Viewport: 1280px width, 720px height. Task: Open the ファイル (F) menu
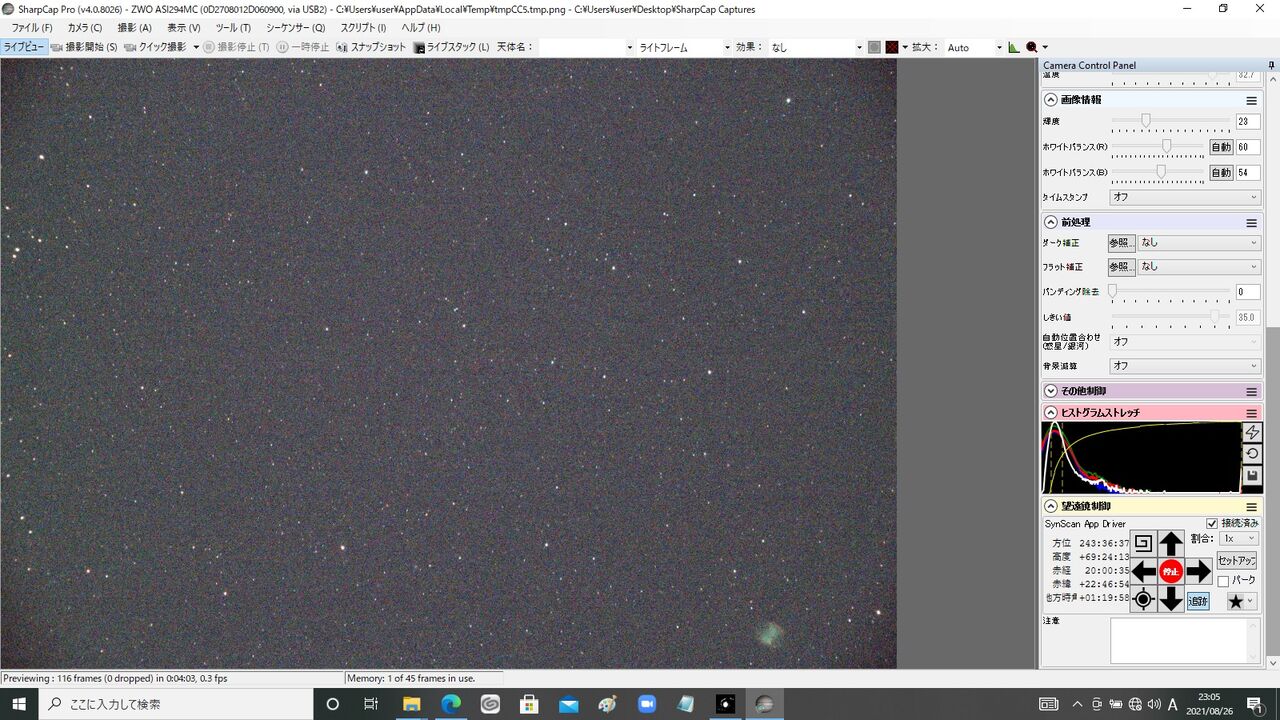(x=31, y=28)
